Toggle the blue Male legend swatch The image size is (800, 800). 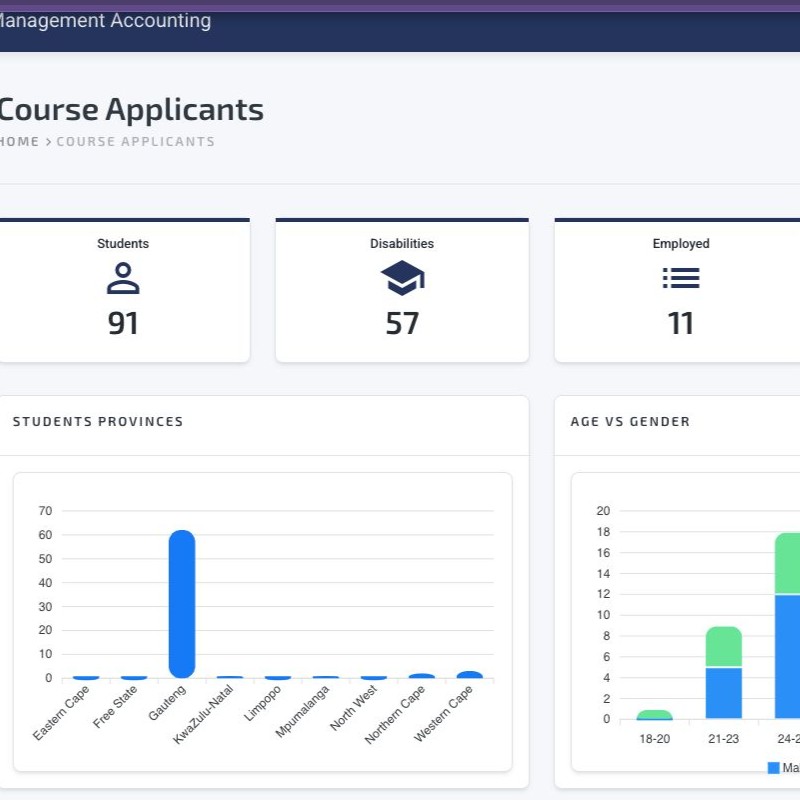773,768
